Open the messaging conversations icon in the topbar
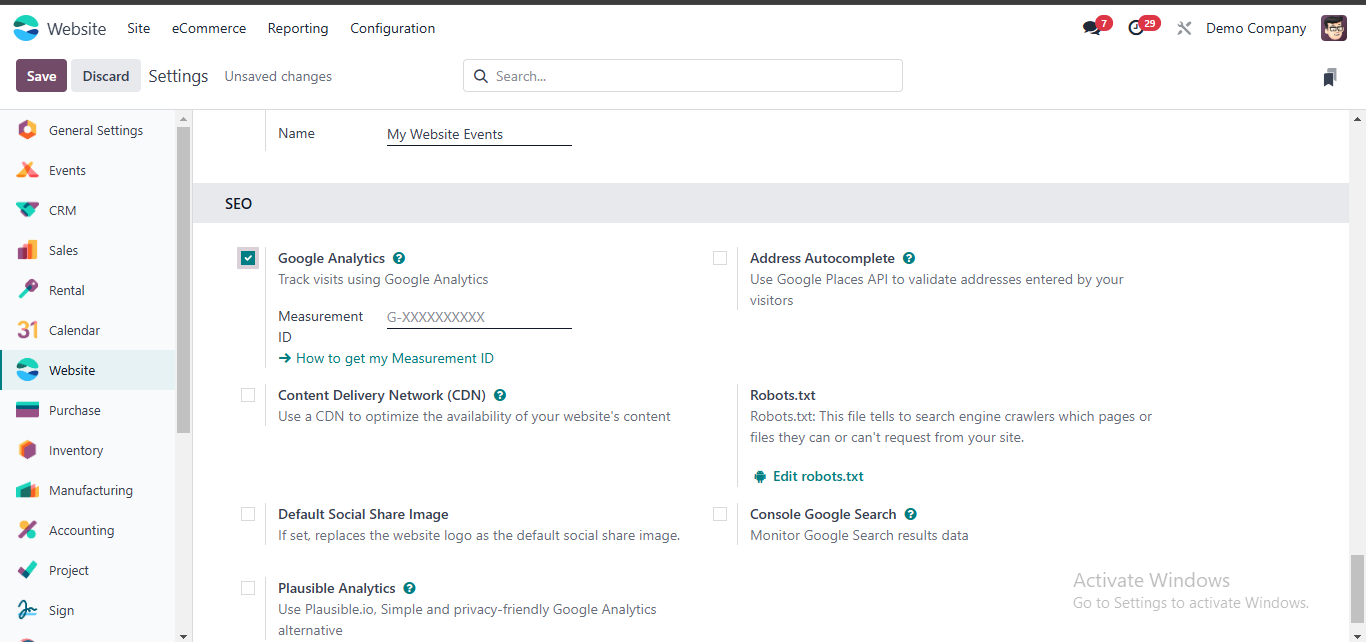 1091,27
